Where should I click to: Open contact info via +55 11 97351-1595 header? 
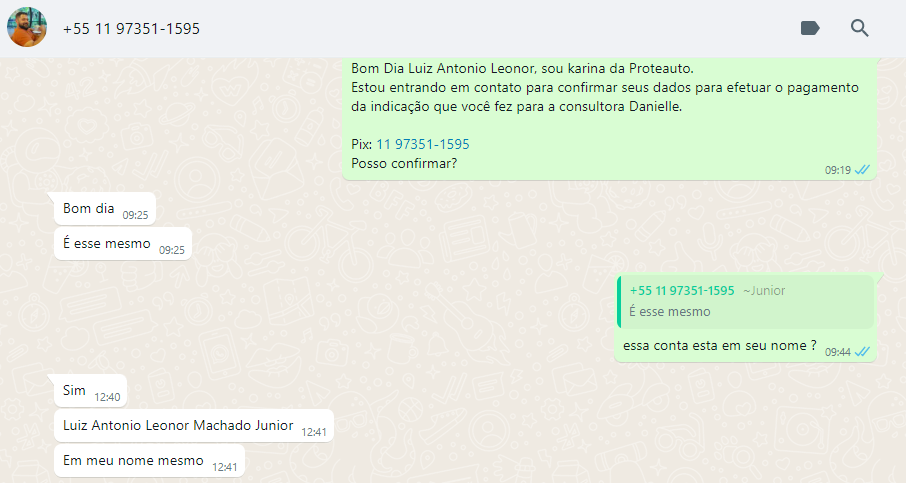(131, 28)
